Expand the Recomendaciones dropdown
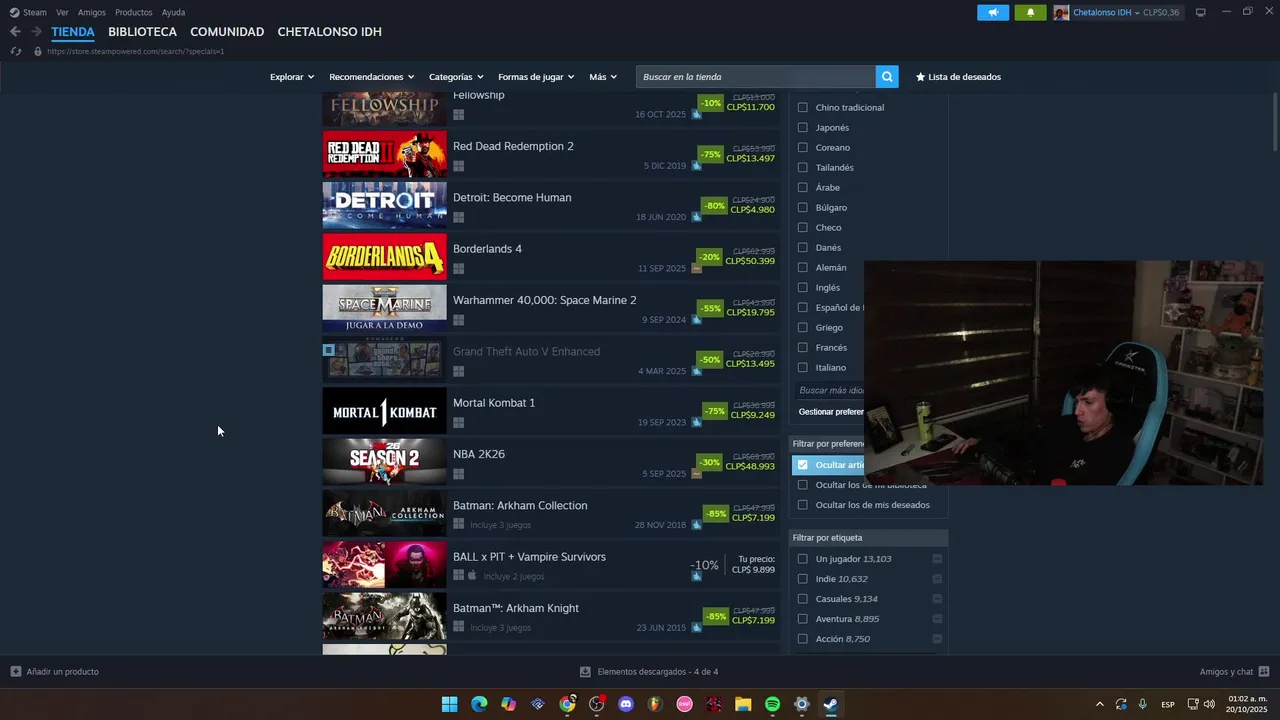The height and width of the screenshot is (720, 1280). click(372, 77)
